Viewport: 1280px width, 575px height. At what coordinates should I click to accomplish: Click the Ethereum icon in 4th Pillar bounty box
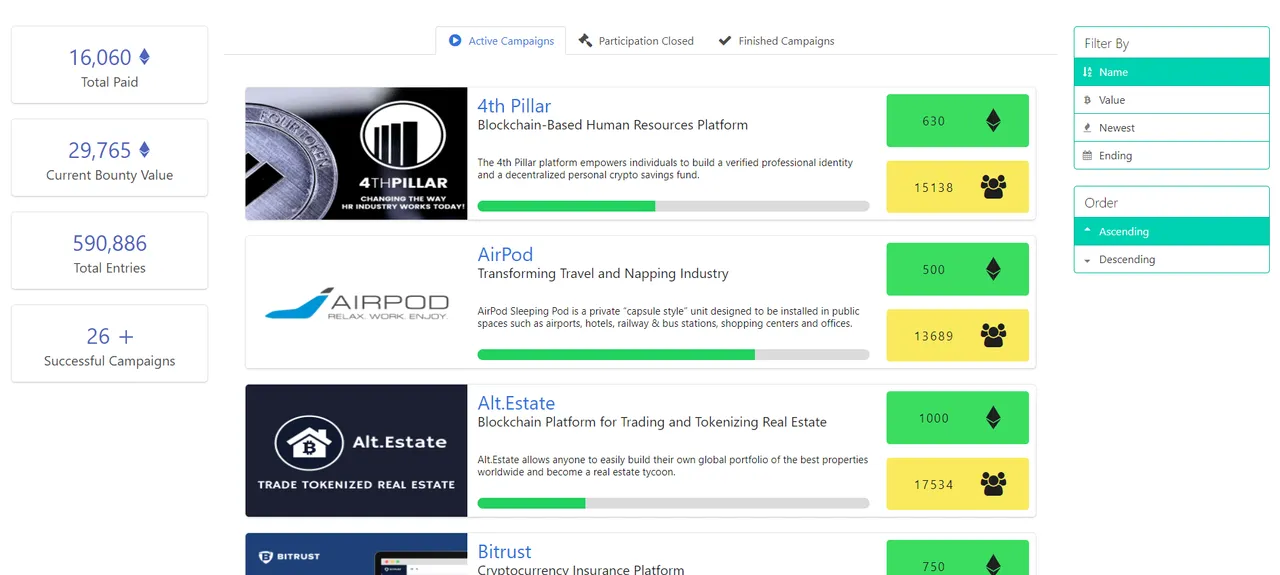(993, 121)
